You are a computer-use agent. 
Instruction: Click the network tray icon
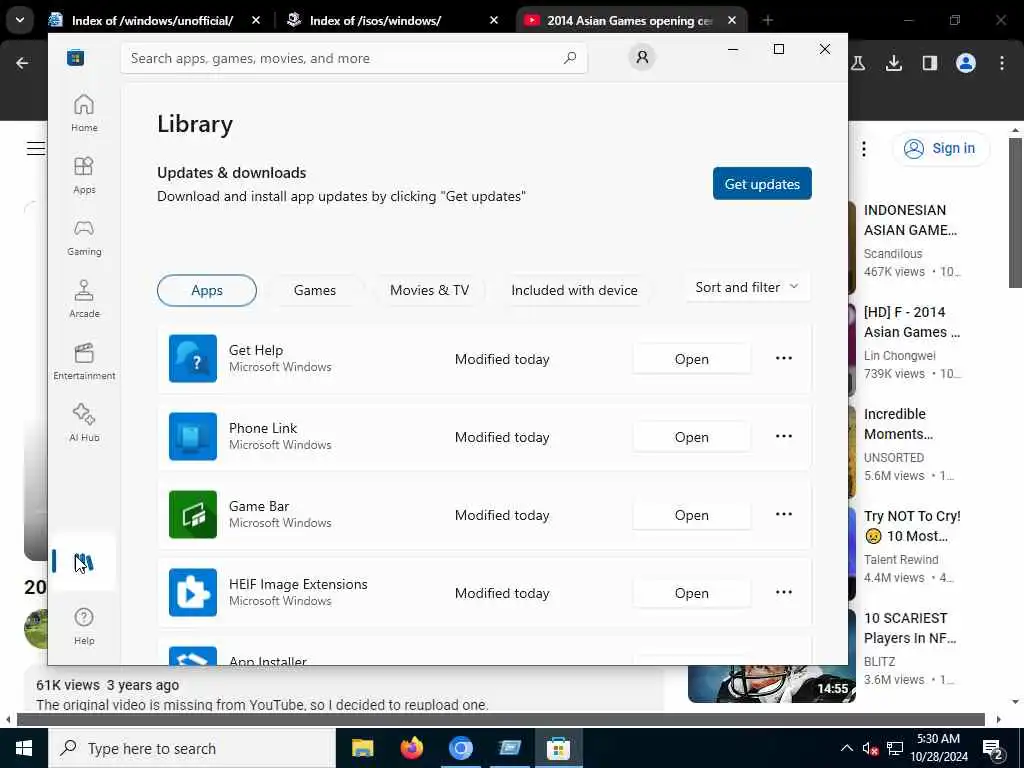point(895,748)
